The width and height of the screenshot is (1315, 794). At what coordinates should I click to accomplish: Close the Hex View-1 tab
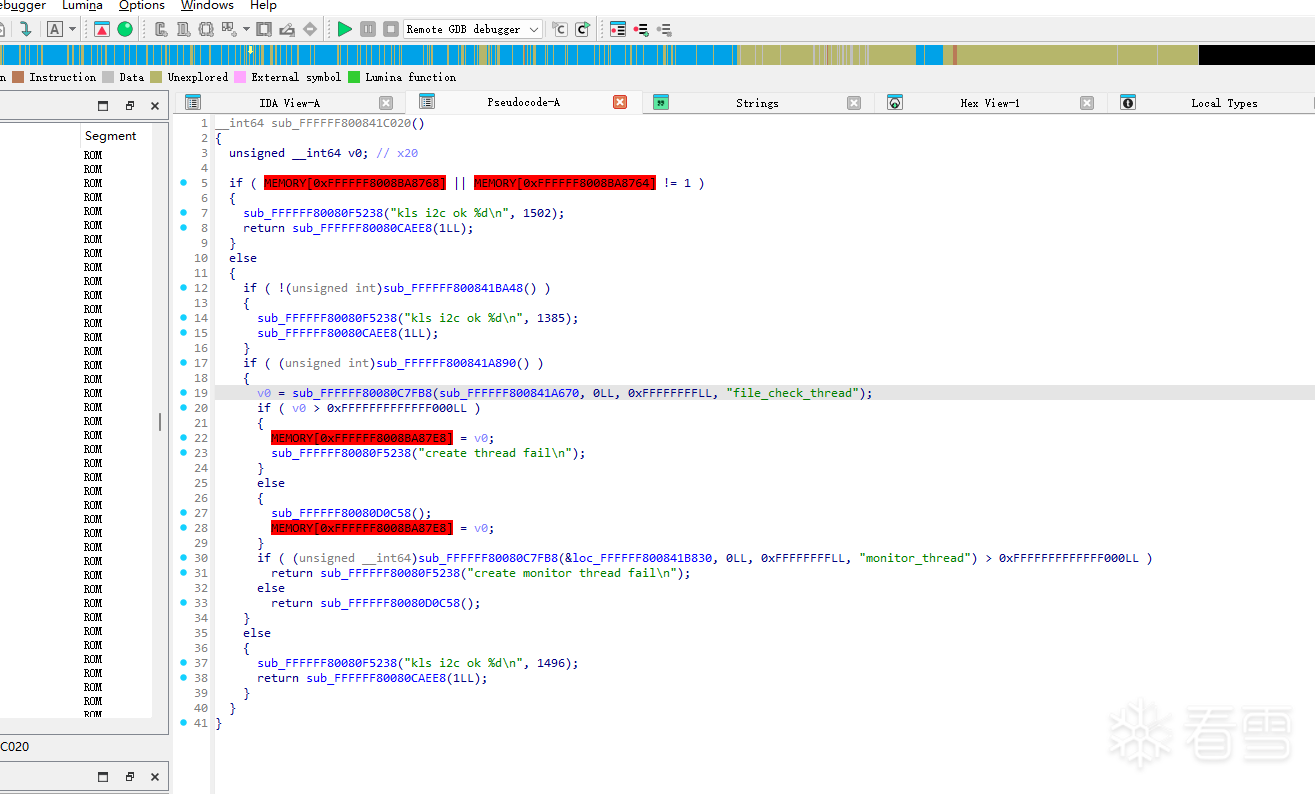tap(1087, 103)
